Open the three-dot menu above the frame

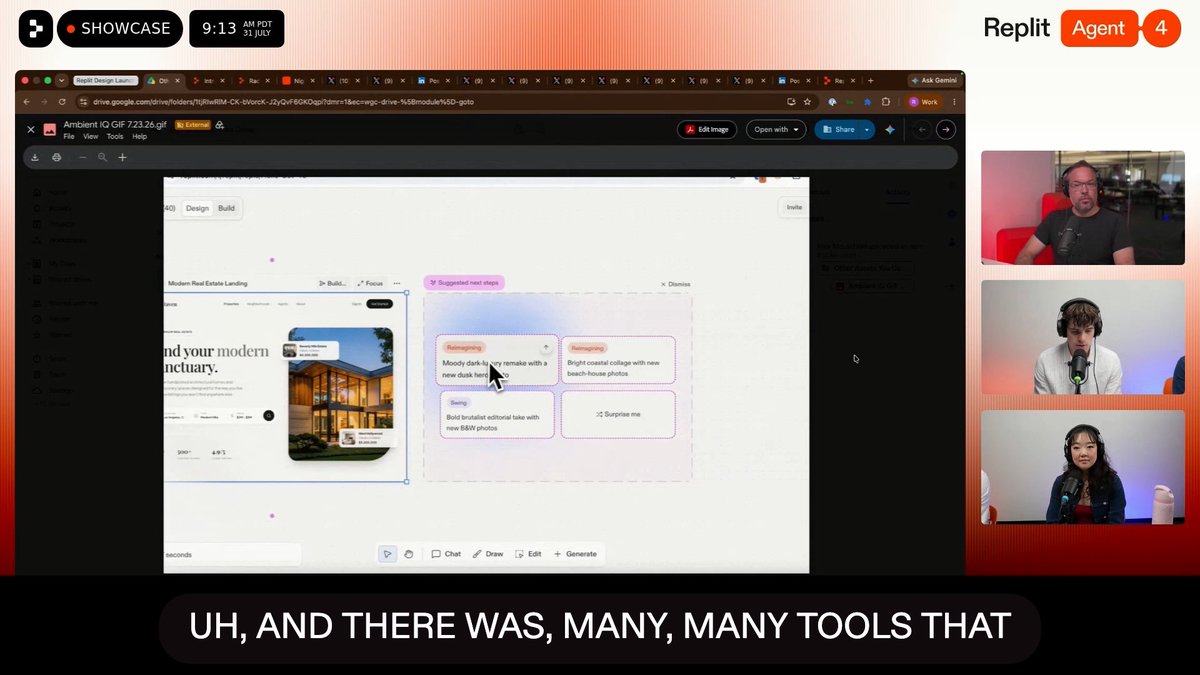397,283
